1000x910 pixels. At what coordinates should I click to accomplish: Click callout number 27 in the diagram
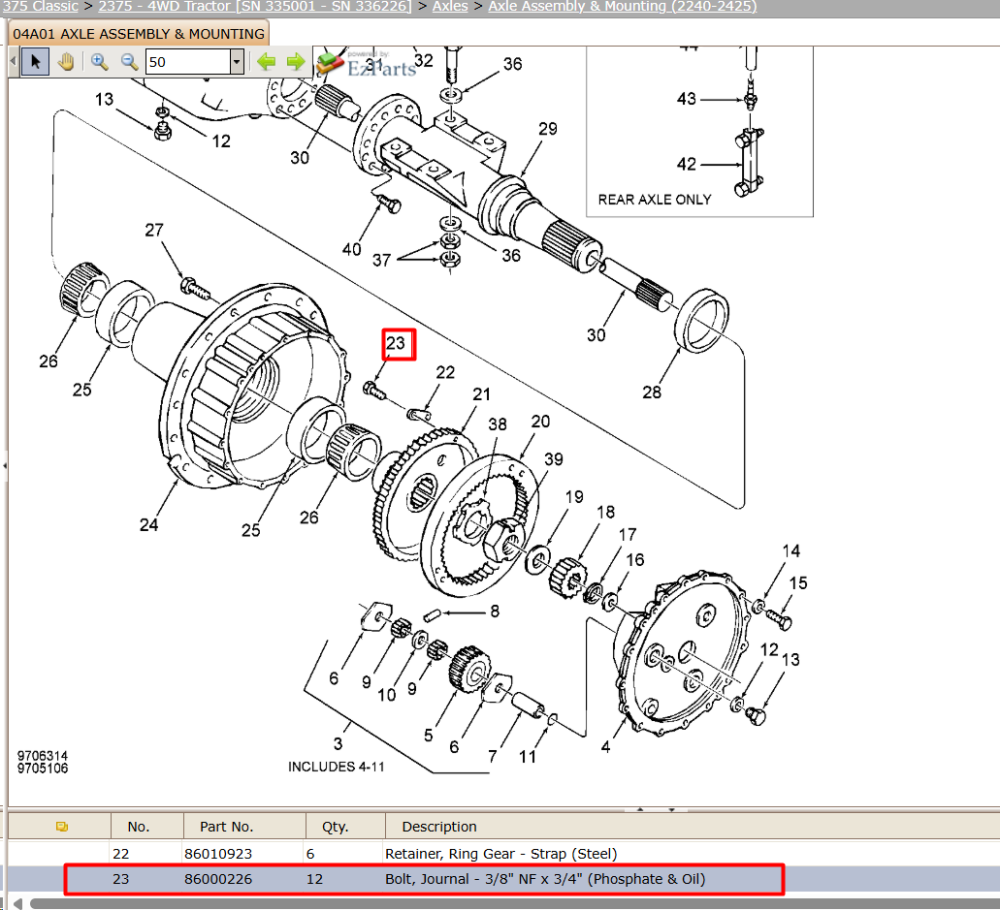tap(154, 230)
